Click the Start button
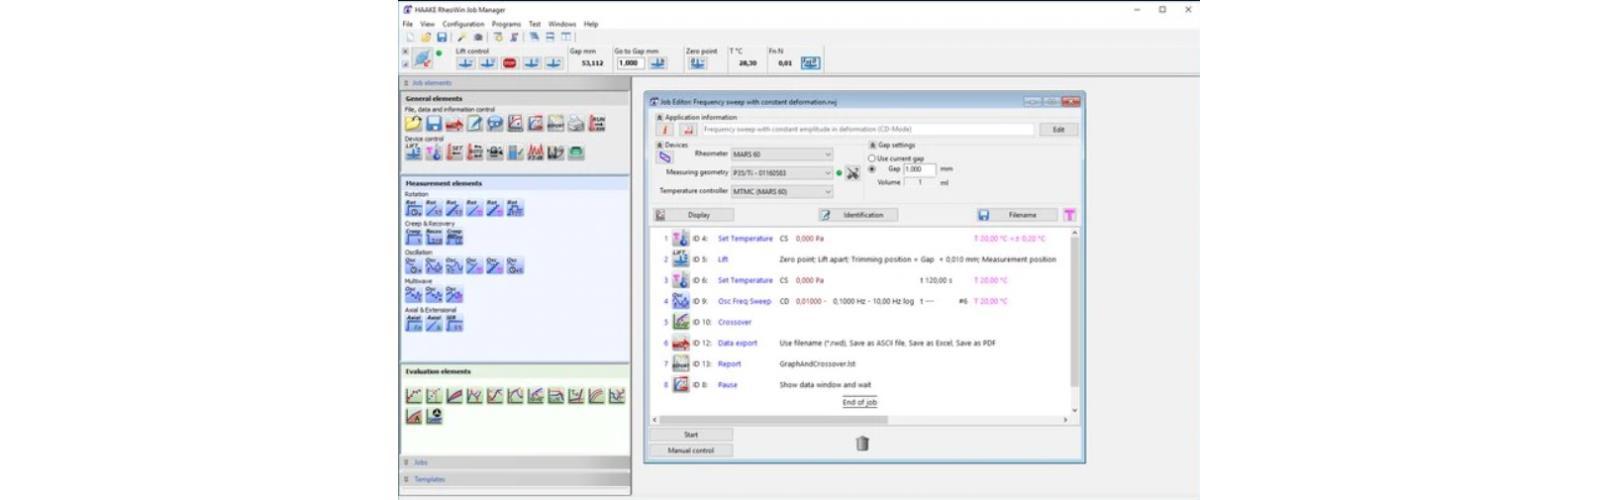Screen dimensions: 1600x500 (x=691, y=435)
